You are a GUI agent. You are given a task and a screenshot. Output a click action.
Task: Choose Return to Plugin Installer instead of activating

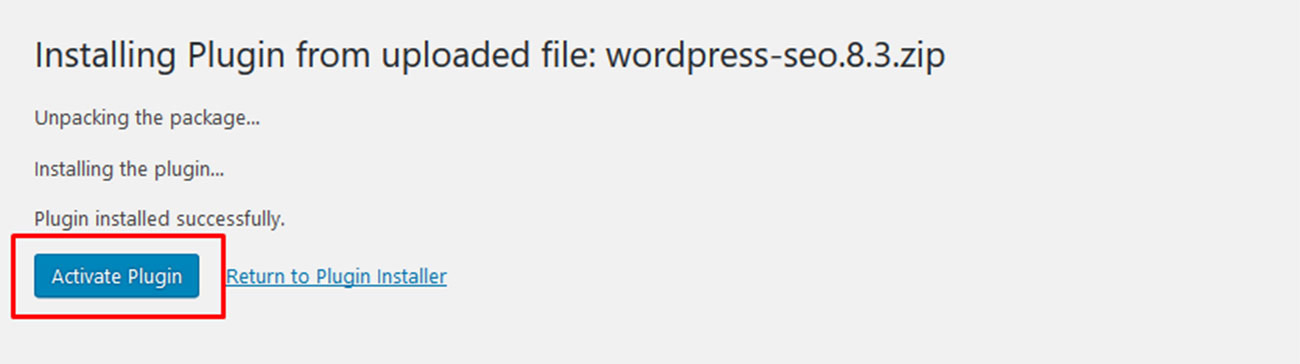coord(337,276)
